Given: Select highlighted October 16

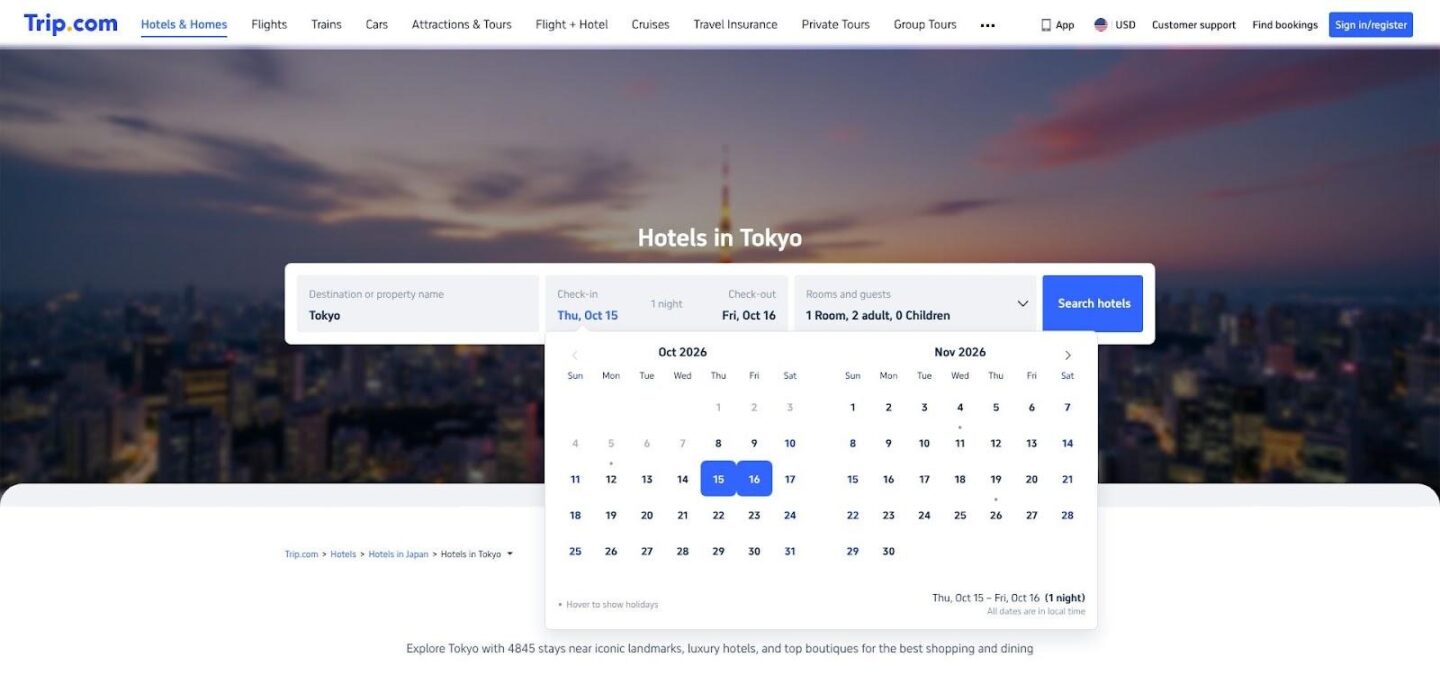Looking at the screenshot, I should click(754, 480).
